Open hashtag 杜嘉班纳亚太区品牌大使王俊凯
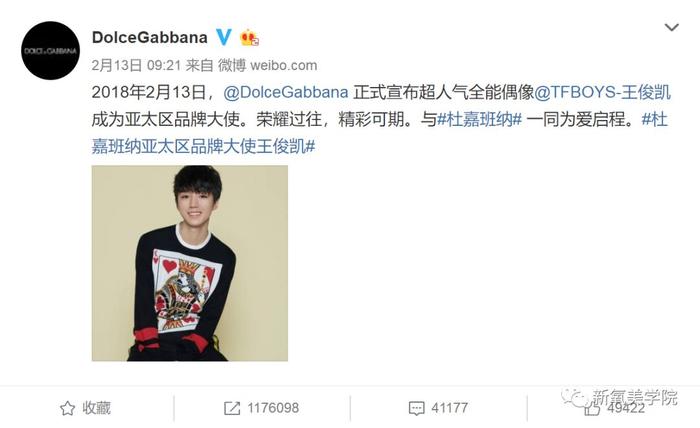 click(x=379, y=133)
